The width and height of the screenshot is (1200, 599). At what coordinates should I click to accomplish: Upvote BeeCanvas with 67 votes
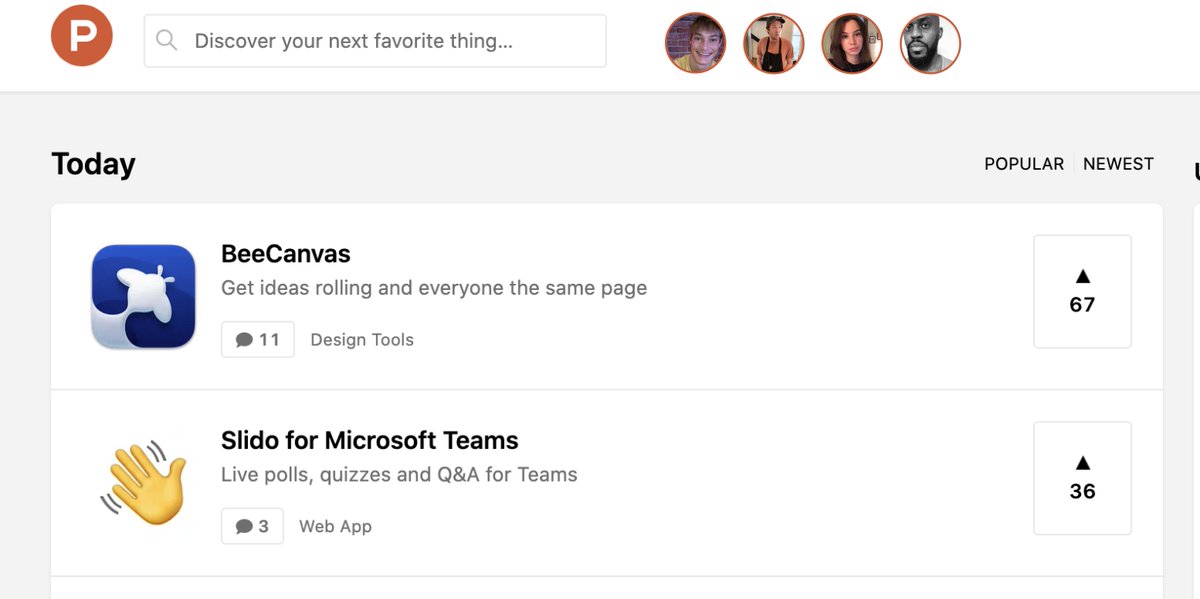[x=1082, y=292]
